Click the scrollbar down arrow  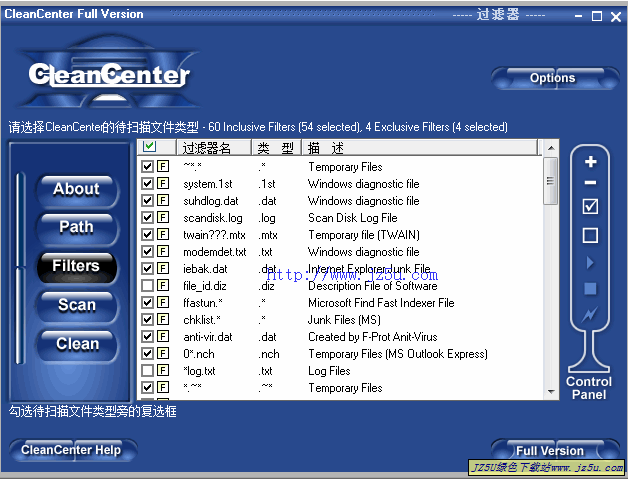[551, 392]
